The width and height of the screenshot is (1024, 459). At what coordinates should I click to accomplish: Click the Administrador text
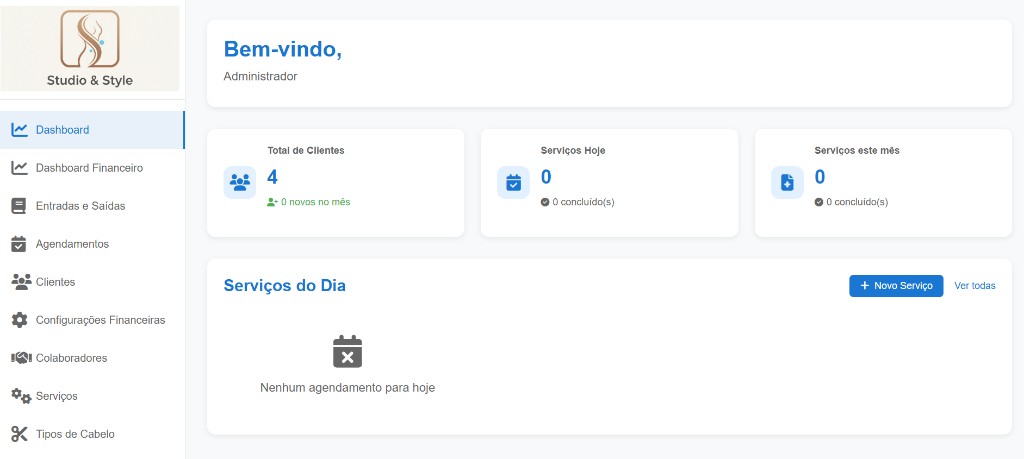point(261,76)
